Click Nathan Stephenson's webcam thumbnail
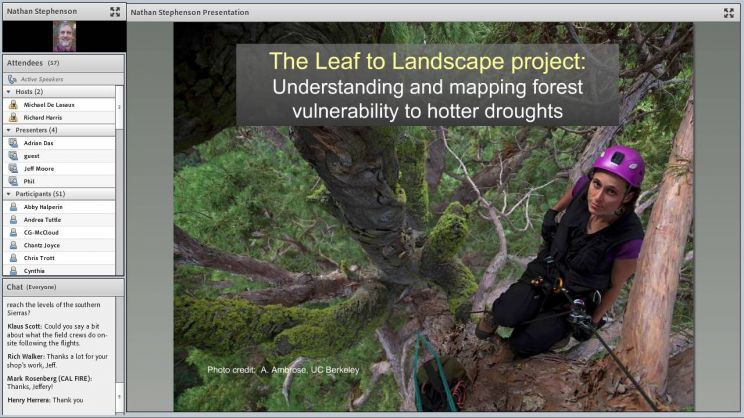 point(64,36)
